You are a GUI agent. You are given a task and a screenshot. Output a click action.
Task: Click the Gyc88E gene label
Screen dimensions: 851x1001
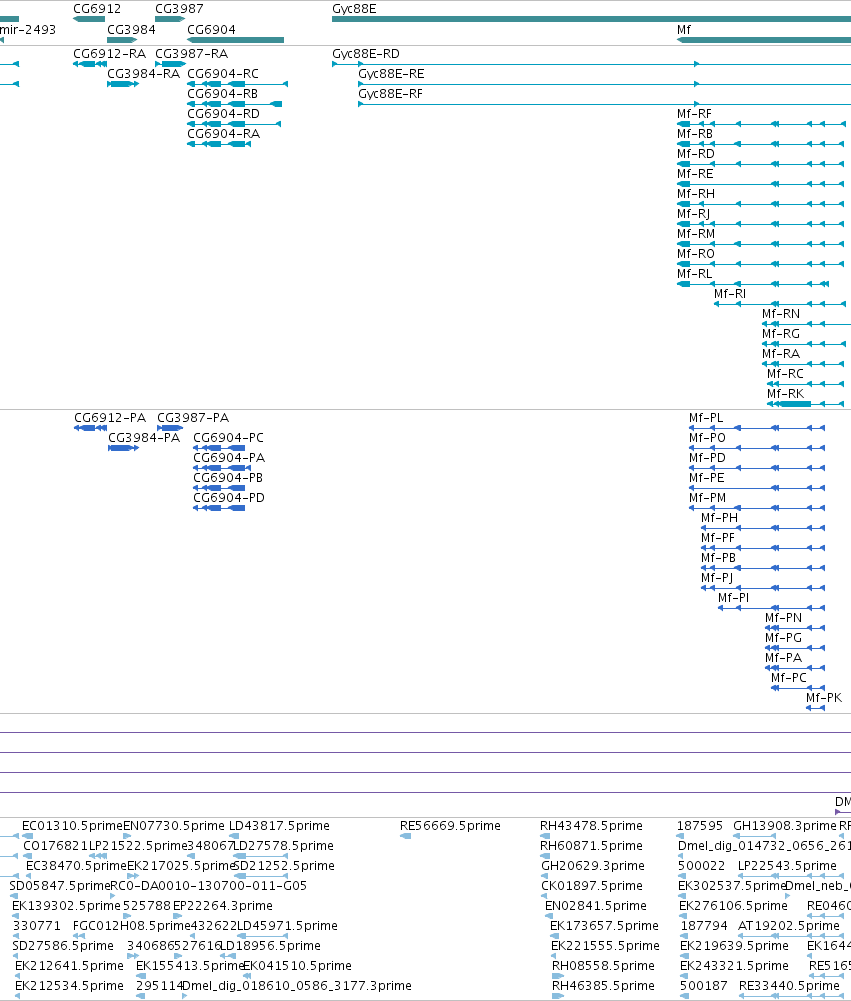(x=354, y=9)
